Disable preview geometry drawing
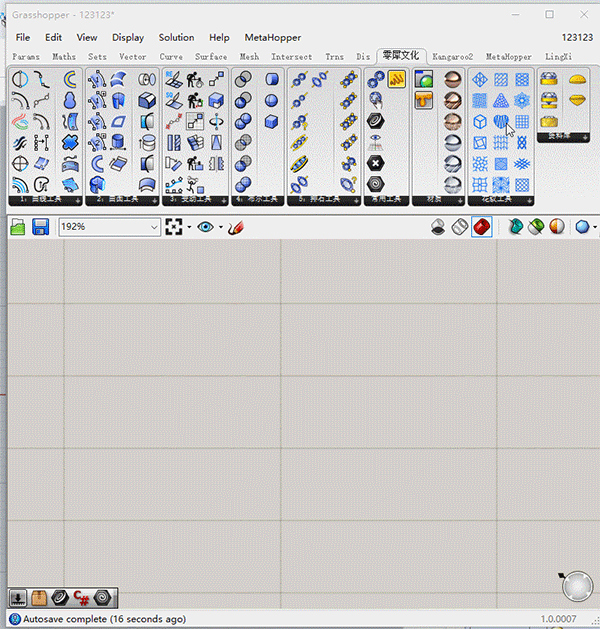 [438, 227]
